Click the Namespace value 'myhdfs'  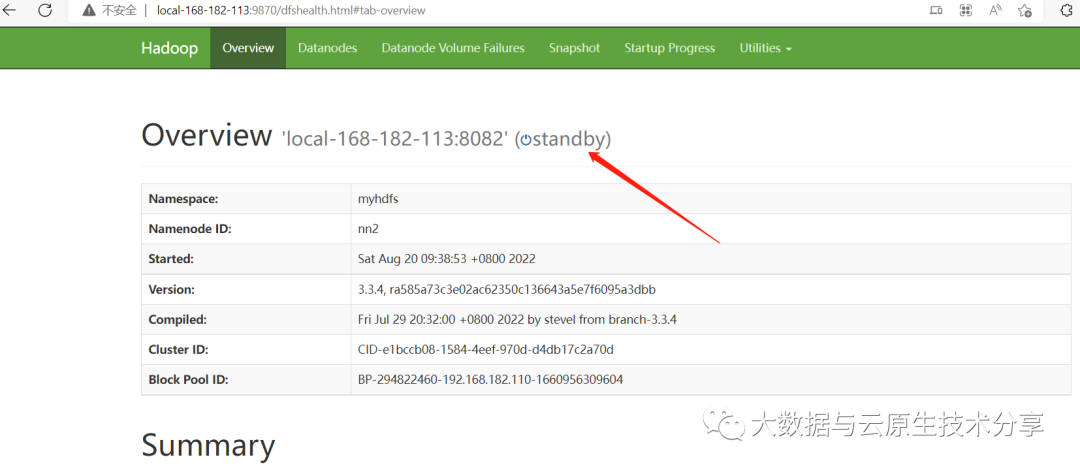[x=378, y=199]
